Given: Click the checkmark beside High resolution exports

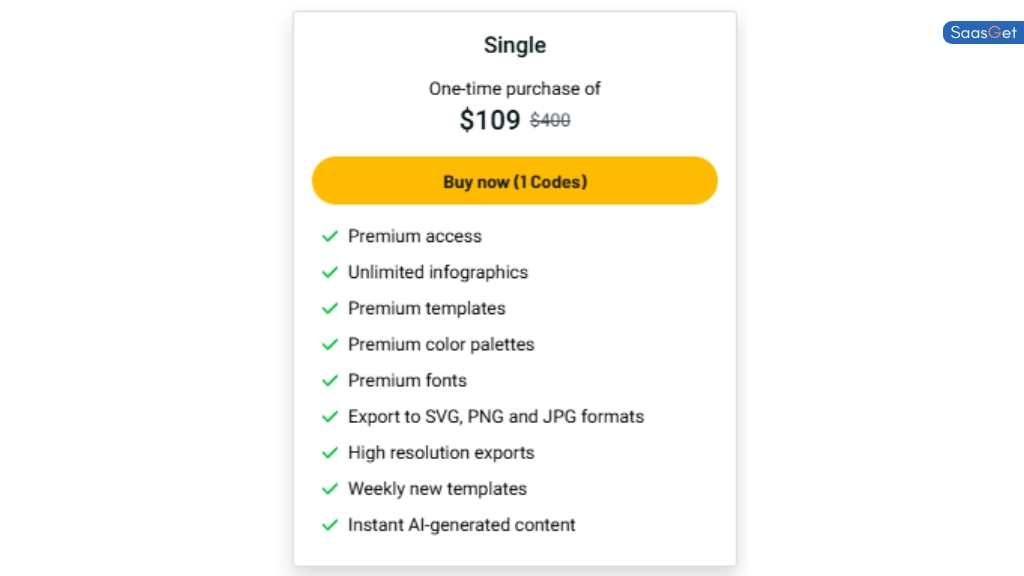Looking at the screenshot, I should click(x=330, y=452).
